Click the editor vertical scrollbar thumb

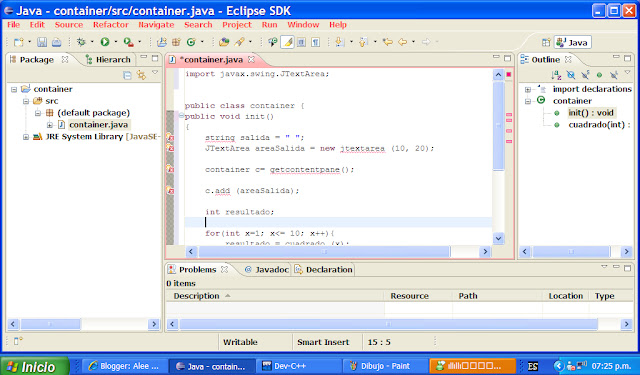click(498, 125)
